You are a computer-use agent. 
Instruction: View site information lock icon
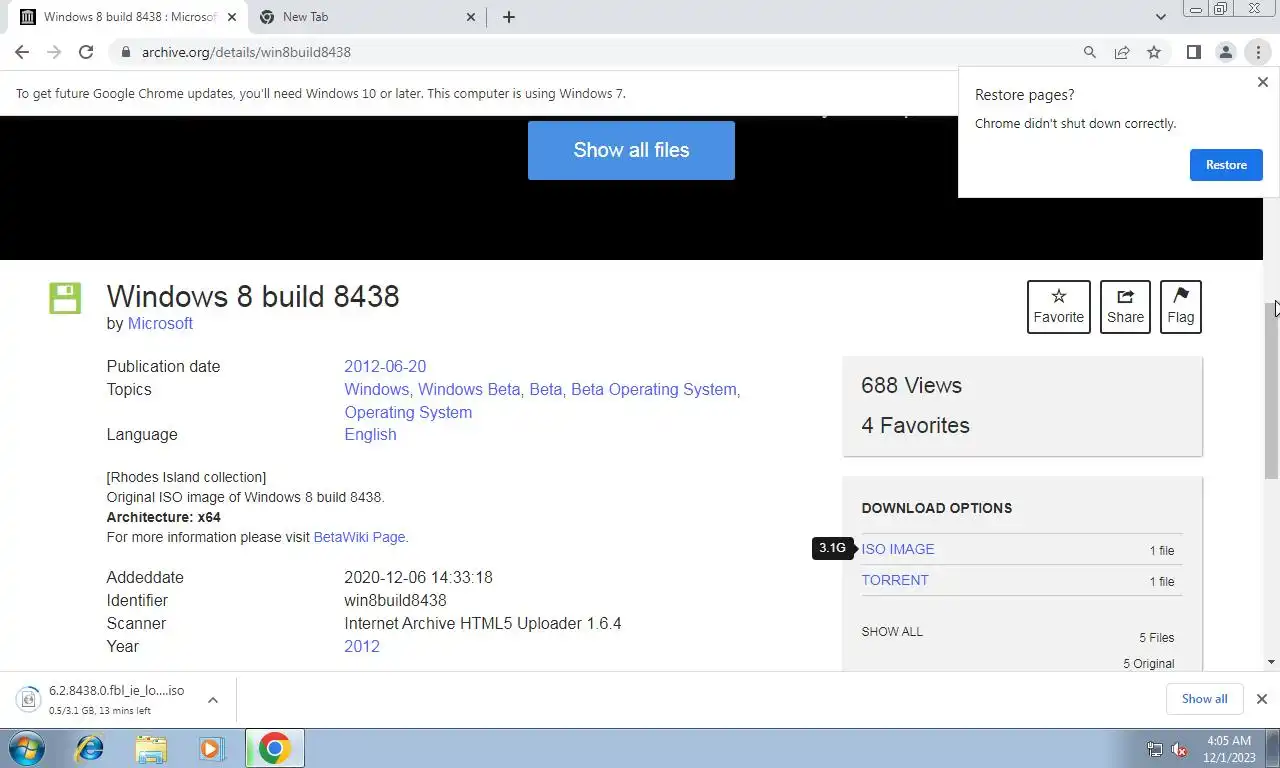click(x=125, y=52)
